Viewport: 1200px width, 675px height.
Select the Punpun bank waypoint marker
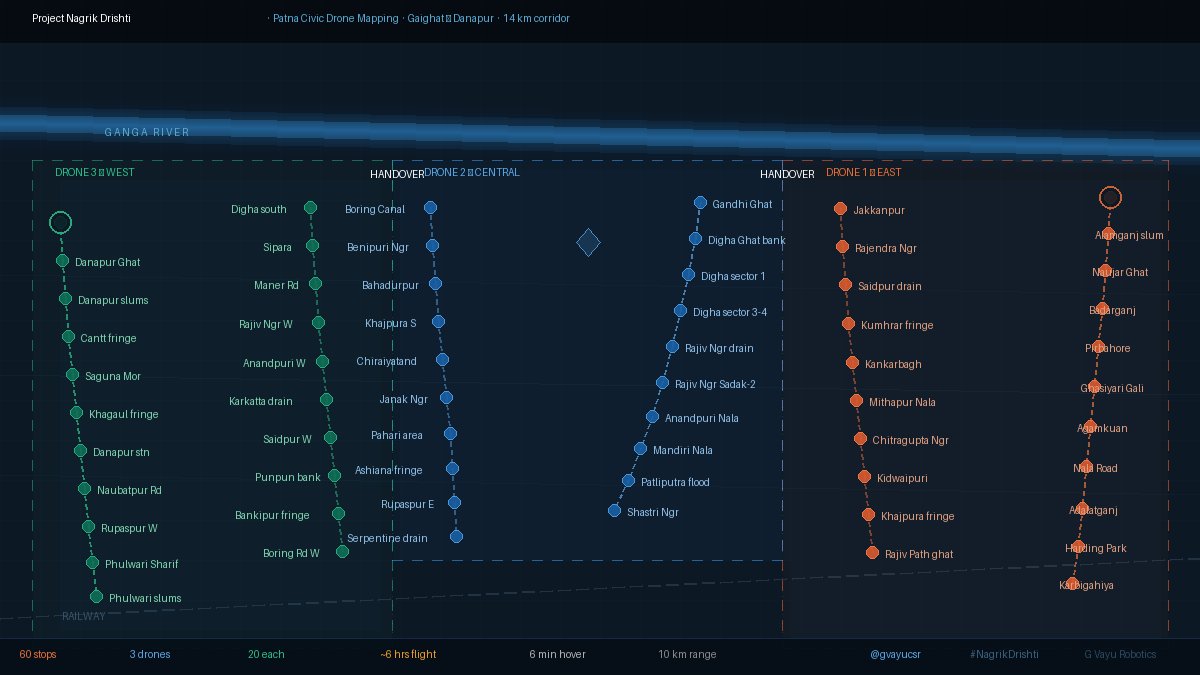[334, 476]
